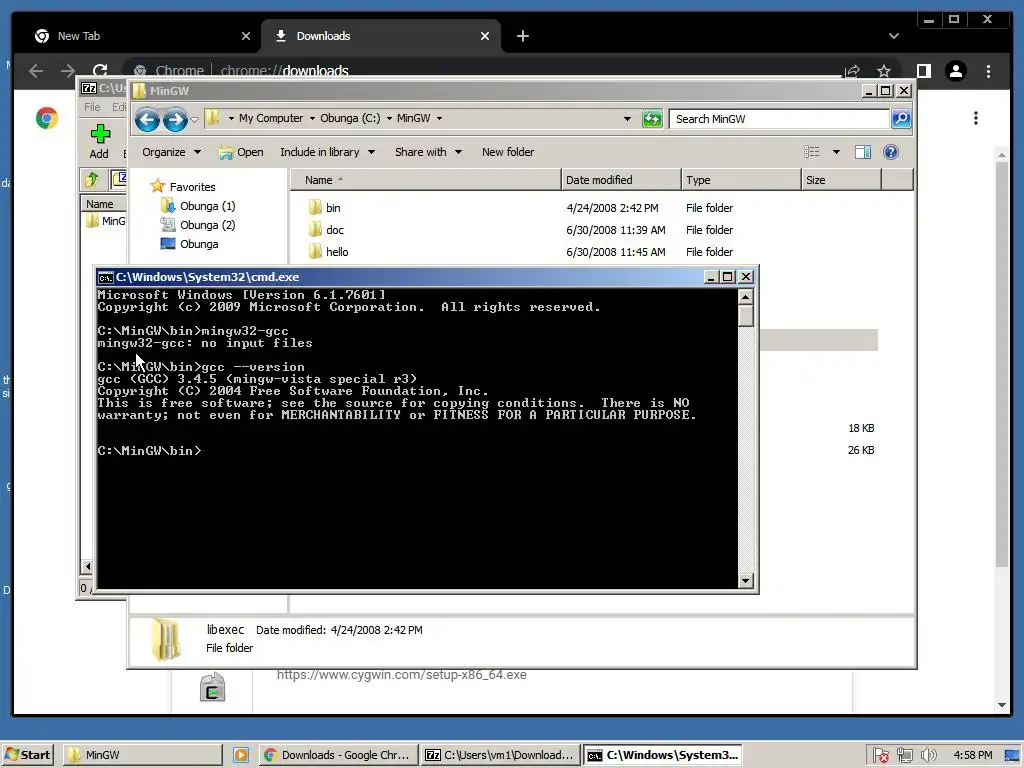Click the search magnifier in Explorer
The width and height of the screenshot is (1024, 768).
[x=901, y=119]
